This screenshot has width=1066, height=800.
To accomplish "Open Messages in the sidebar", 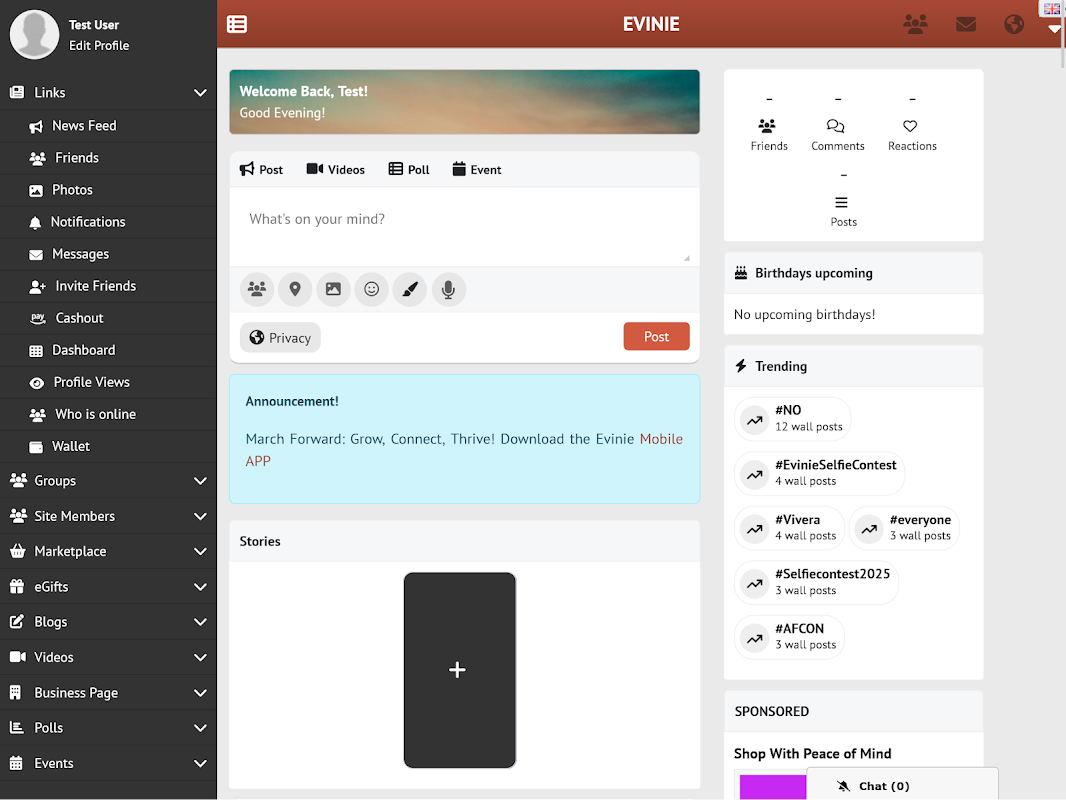I will [109, 254].
